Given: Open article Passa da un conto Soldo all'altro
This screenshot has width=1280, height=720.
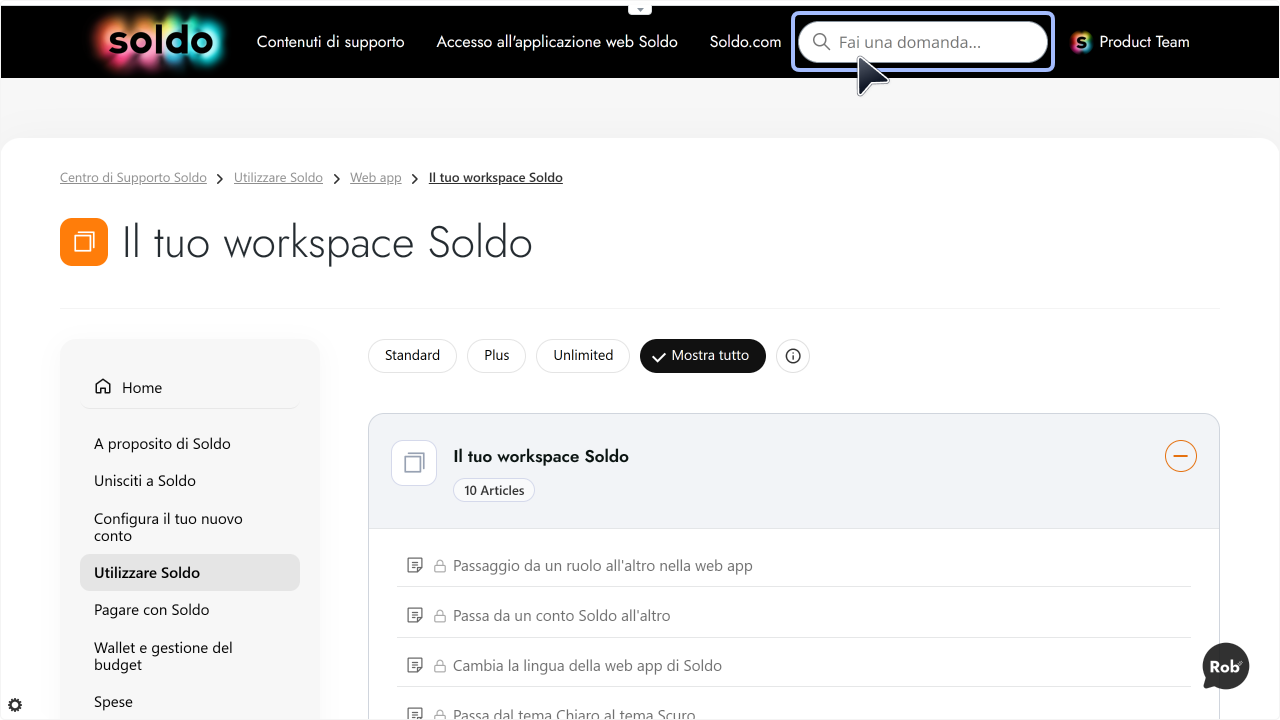Looking at the screenshot, I should point(561,616).
